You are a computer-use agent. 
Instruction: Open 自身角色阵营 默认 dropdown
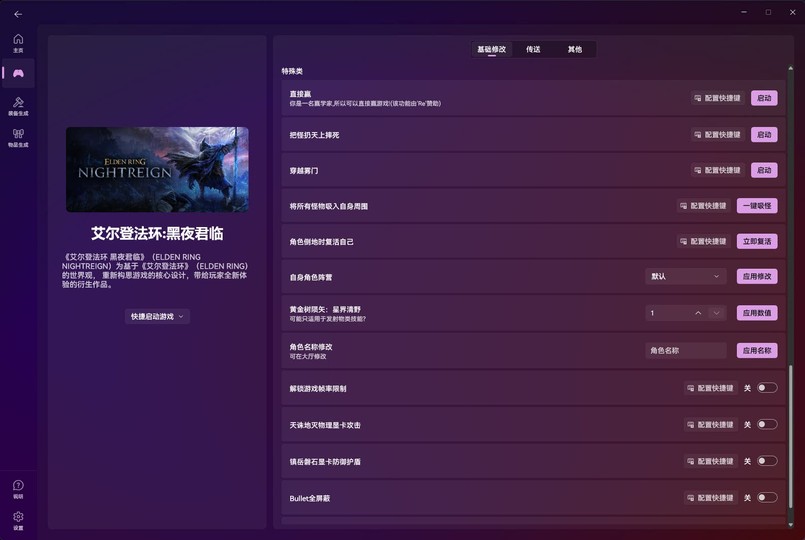pyautogui.click(x=686, y=277)
